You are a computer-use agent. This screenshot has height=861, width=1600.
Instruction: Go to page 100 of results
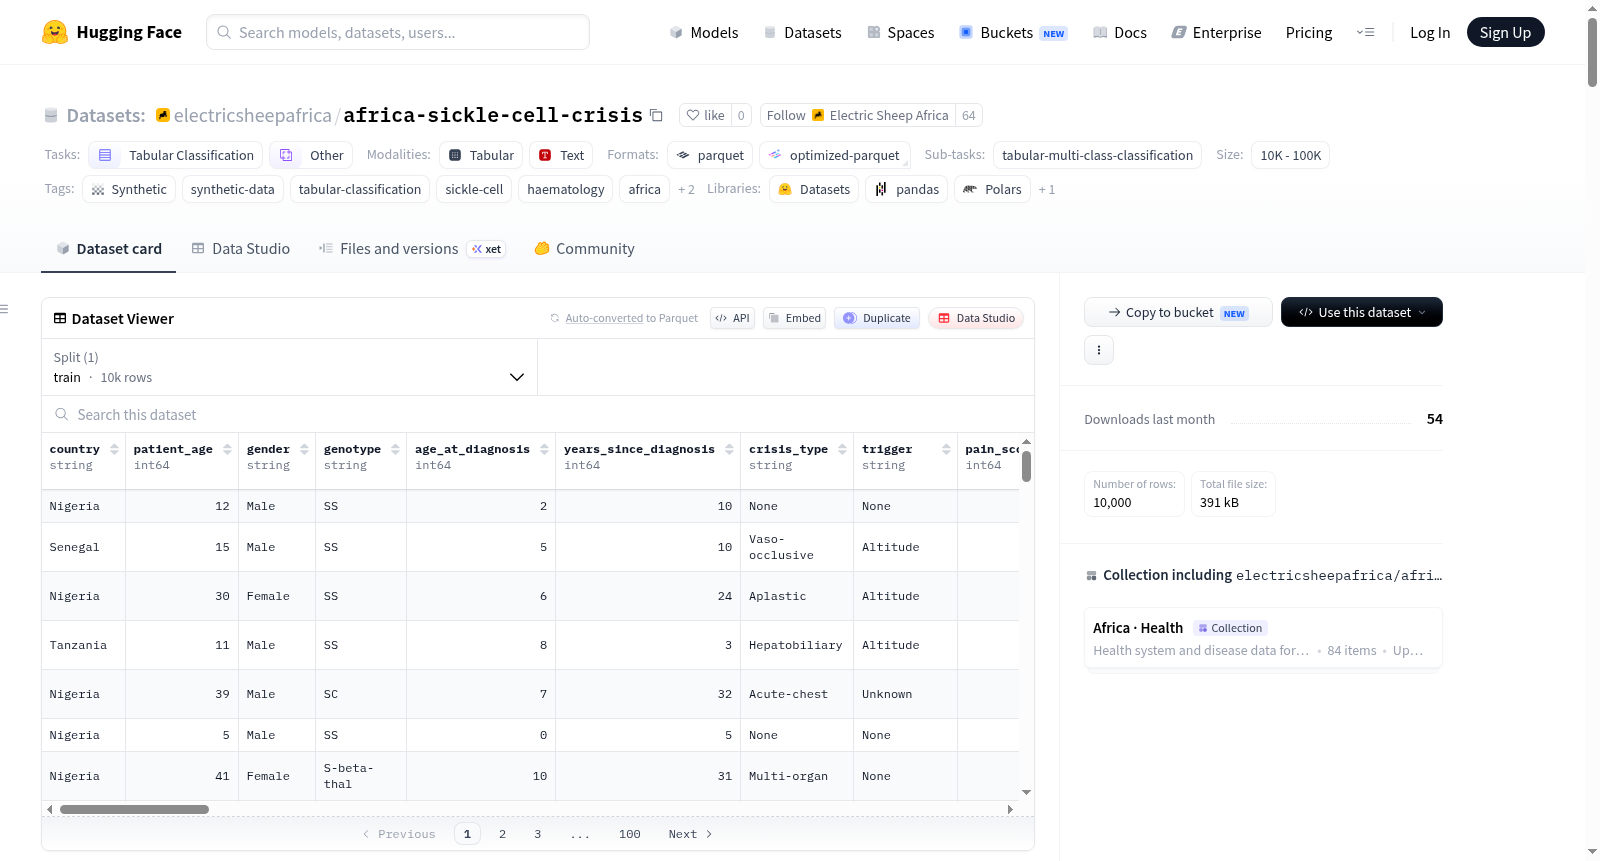tap(630, 834)
